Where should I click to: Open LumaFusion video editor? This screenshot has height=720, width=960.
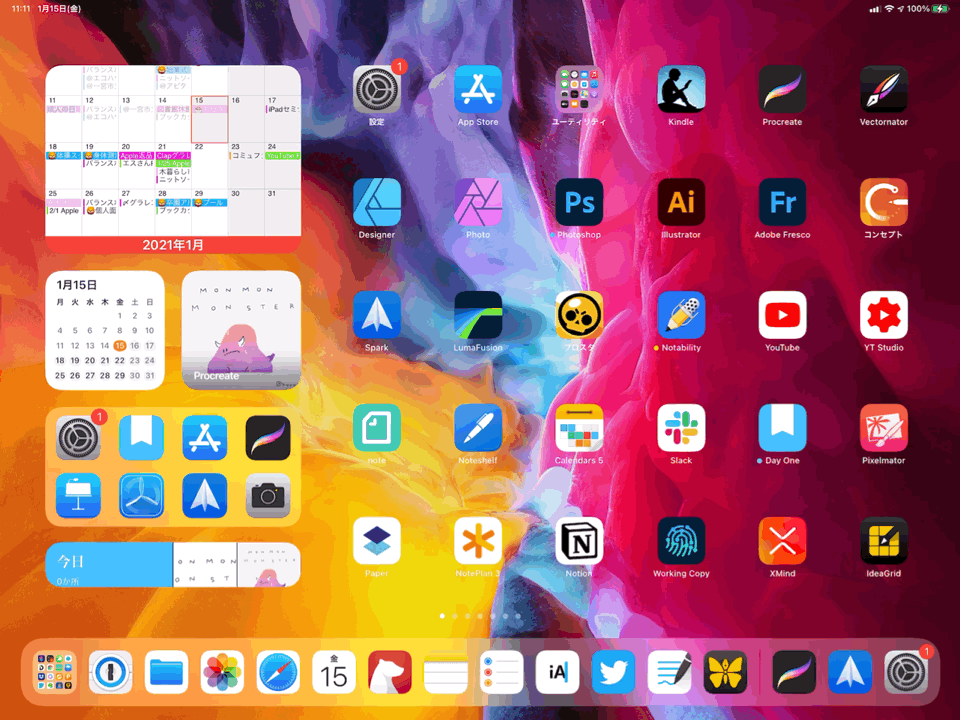point(478,315)
